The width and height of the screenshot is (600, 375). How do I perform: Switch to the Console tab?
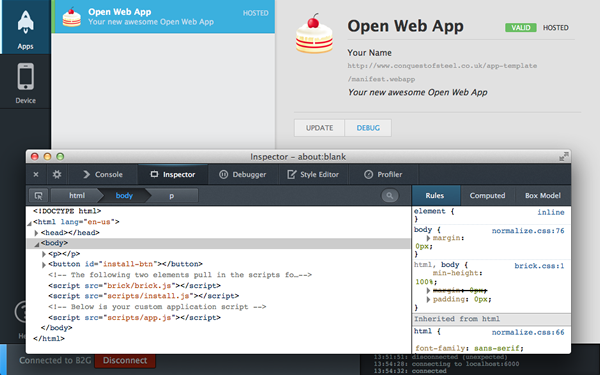pyautogui.click(x=103, y=174)
